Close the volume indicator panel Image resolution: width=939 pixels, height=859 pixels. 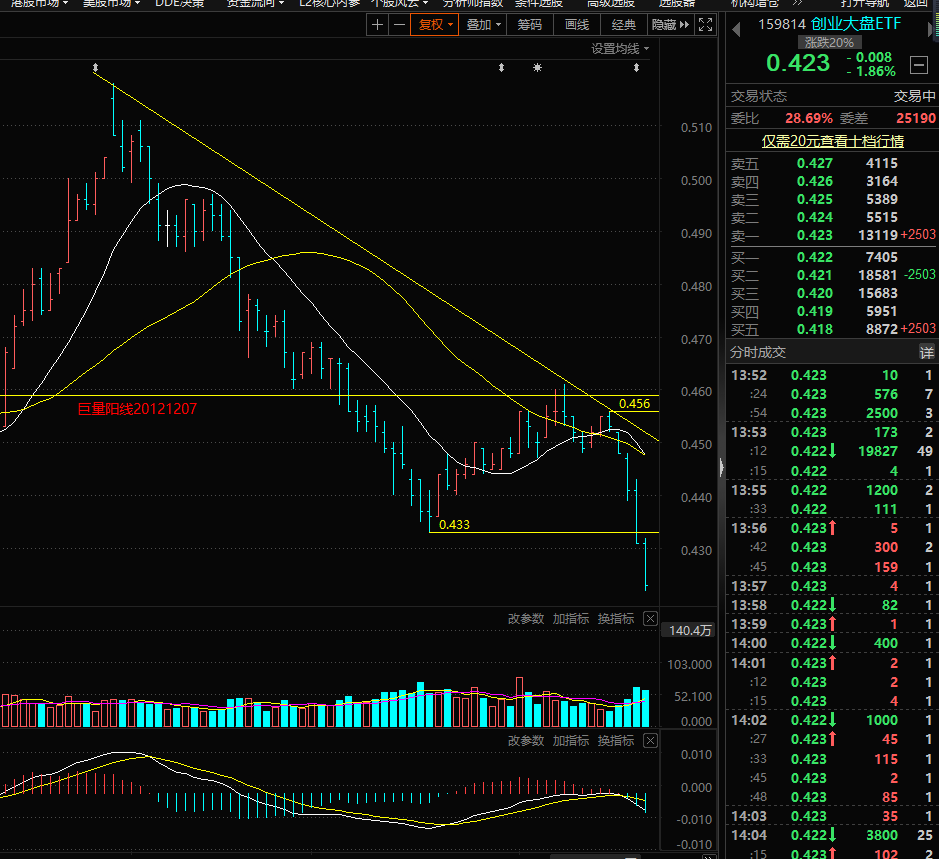650,619
